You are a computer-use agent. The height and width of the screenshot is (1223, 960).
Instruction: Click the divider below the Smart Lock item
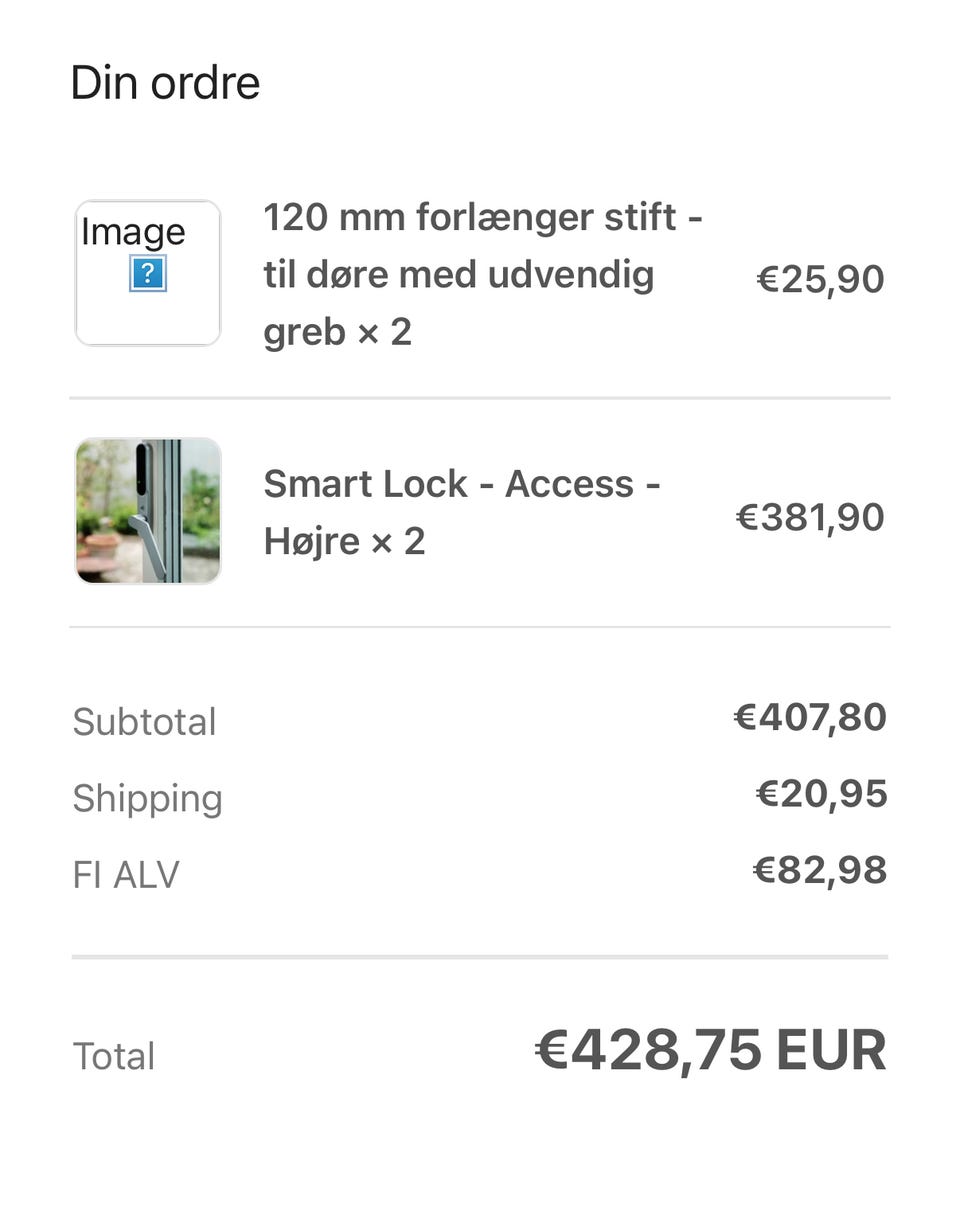(x=480, y=627)
